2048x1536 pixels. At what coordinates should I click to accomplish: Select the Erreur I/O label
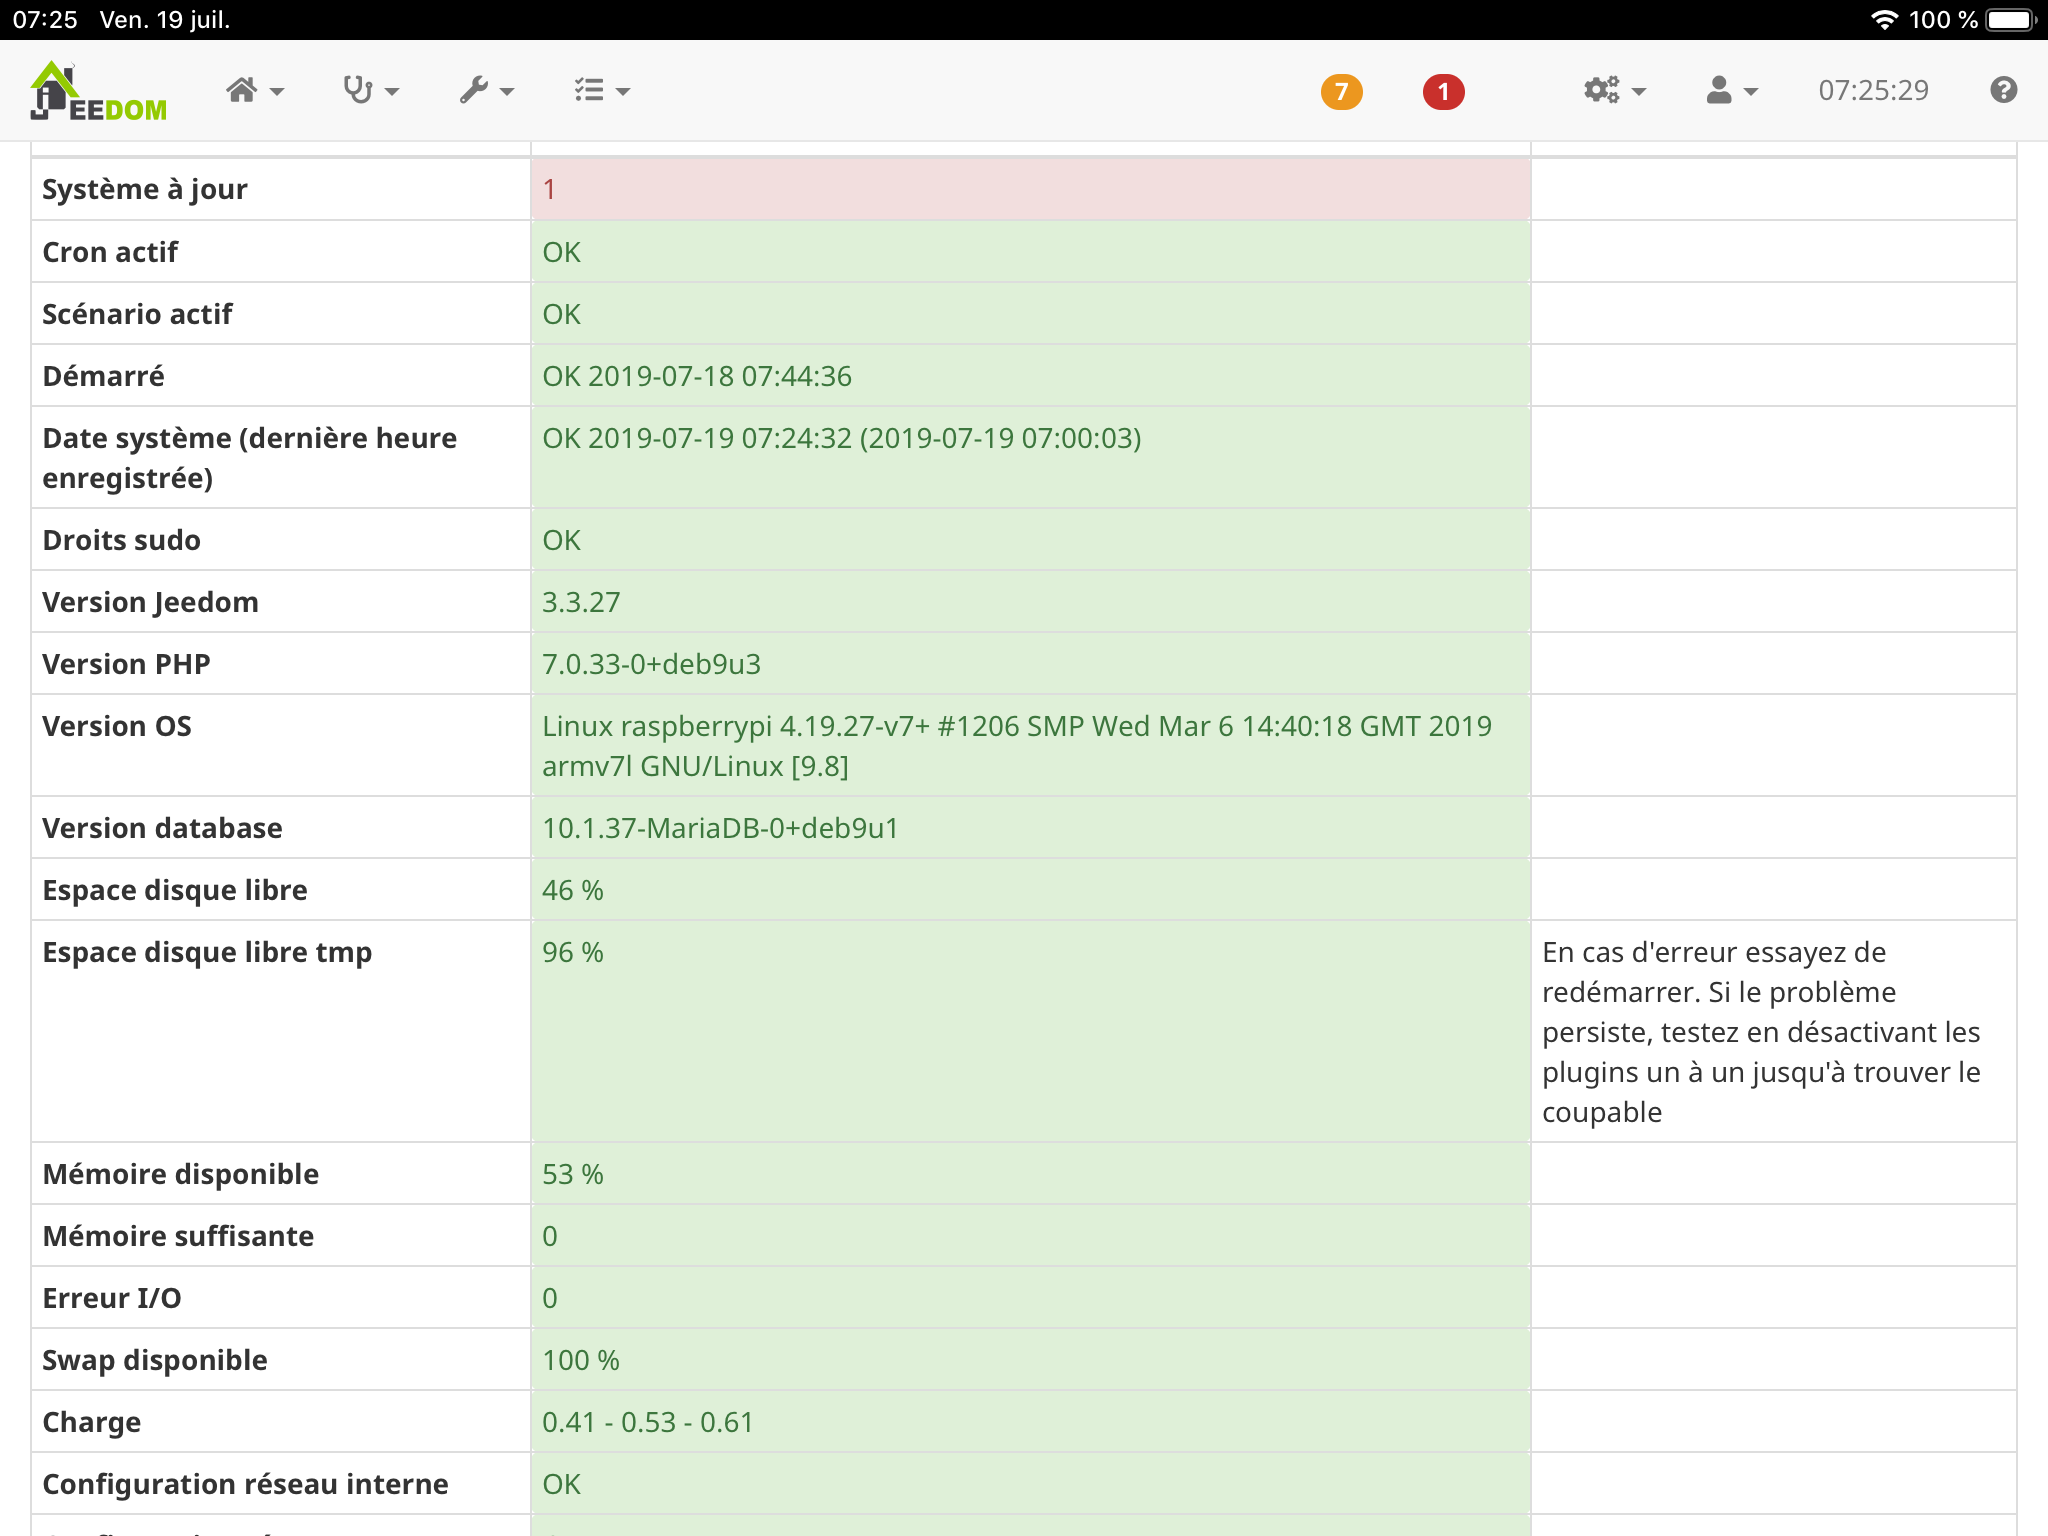112,1298
